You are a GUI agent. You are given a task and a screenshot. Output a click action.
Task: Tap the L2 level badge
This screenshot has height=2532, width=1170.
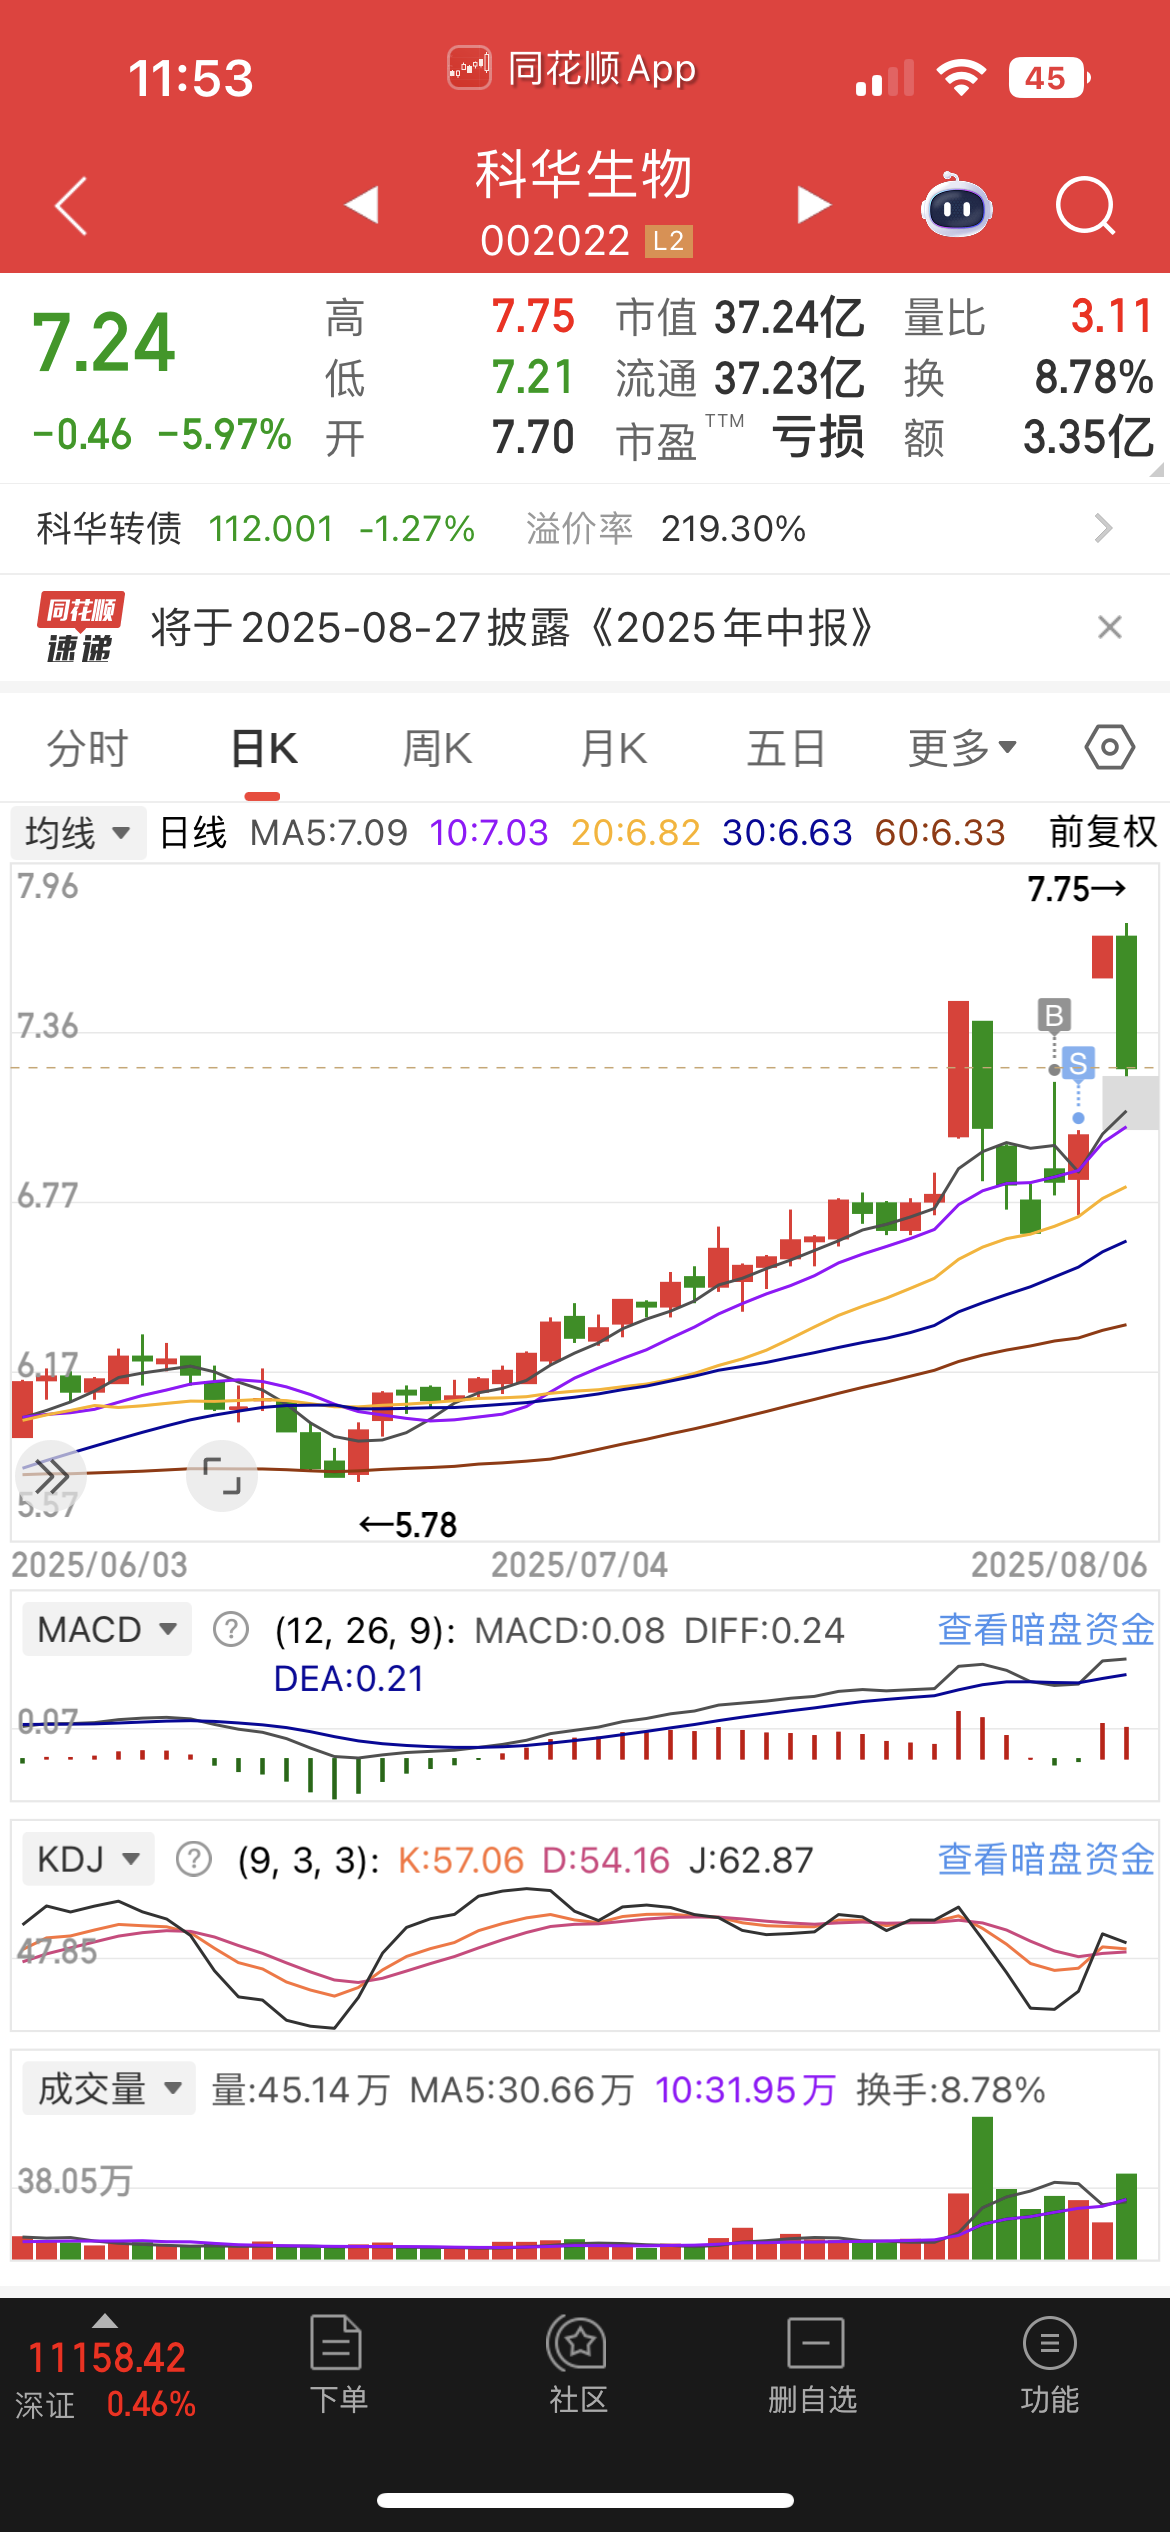668,241
